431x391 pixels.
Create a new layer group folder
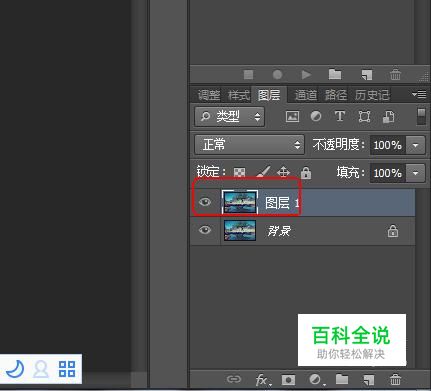(342, 379)
